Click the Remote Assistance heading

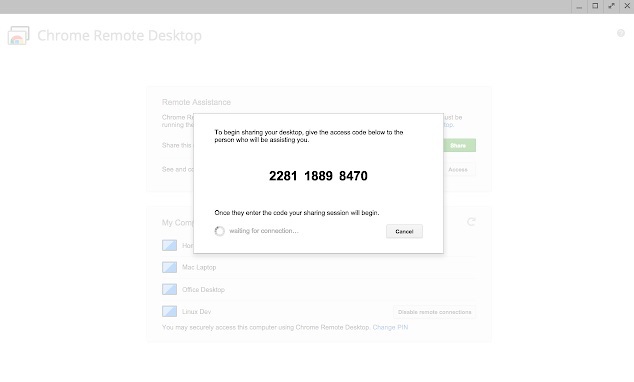pos(196,102)
